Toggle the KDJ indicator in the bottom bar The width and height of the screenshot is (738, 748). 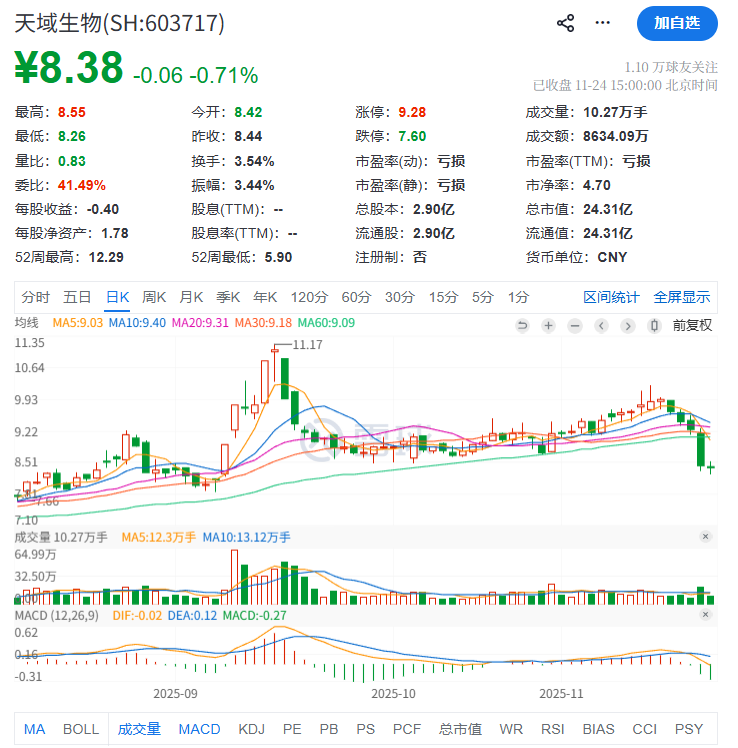(x=252, y=729)
